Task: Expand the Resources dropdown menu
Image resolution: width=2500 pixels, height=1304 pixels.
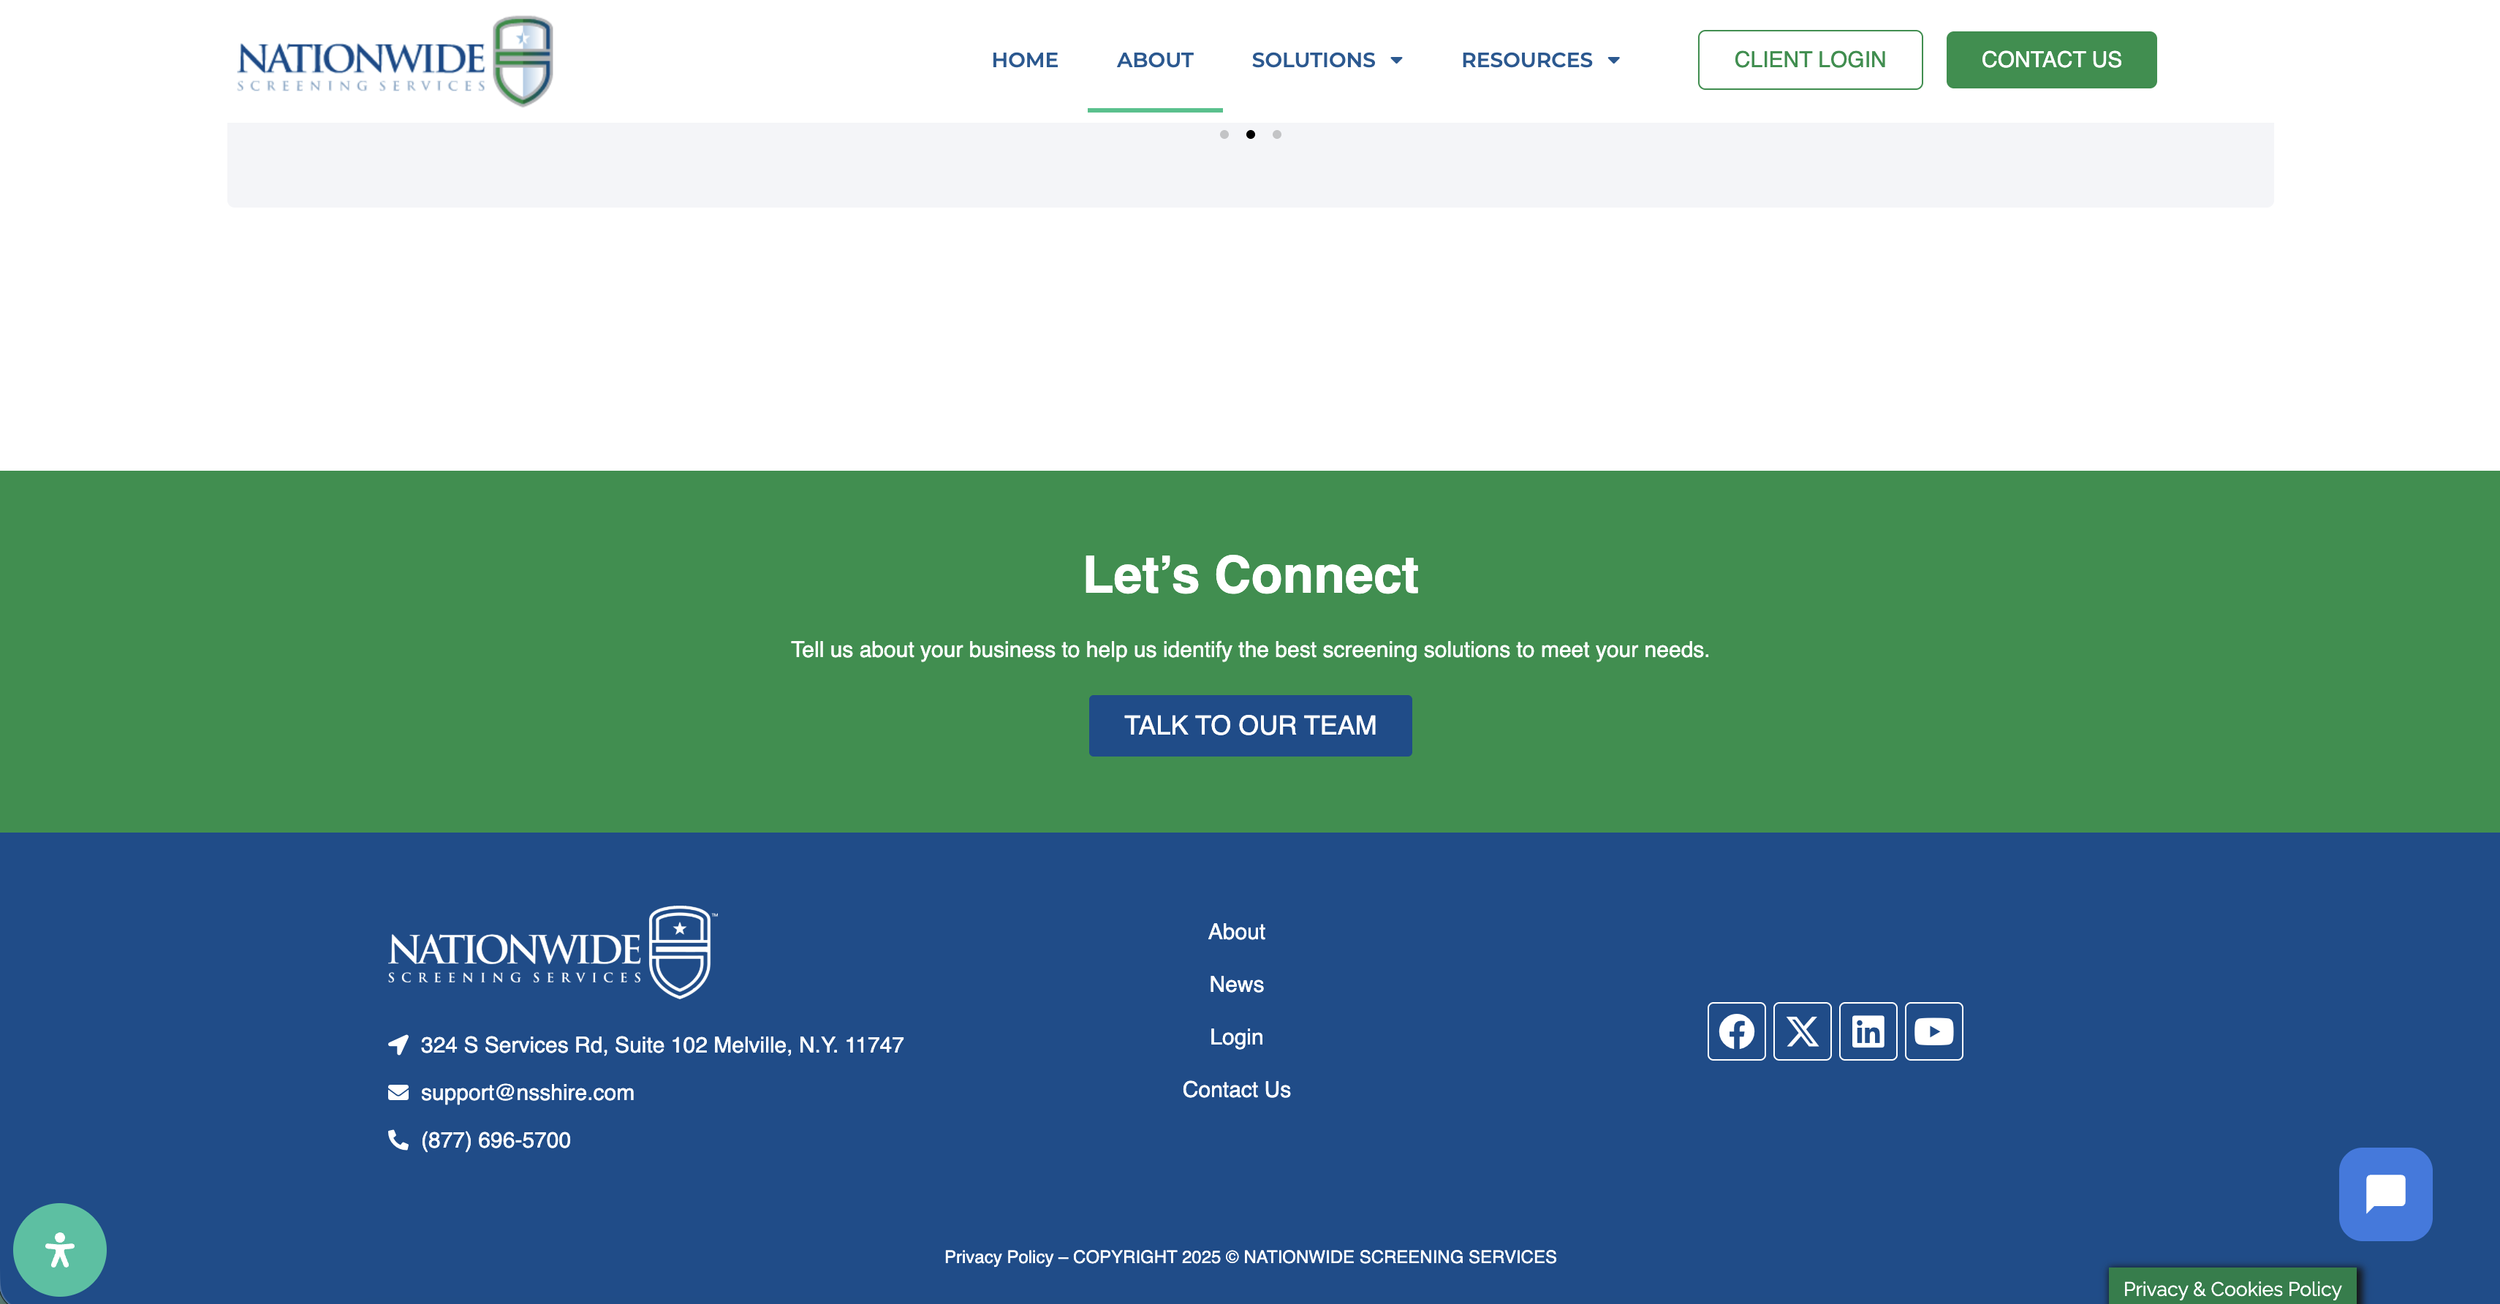Action: point(1539,60)
